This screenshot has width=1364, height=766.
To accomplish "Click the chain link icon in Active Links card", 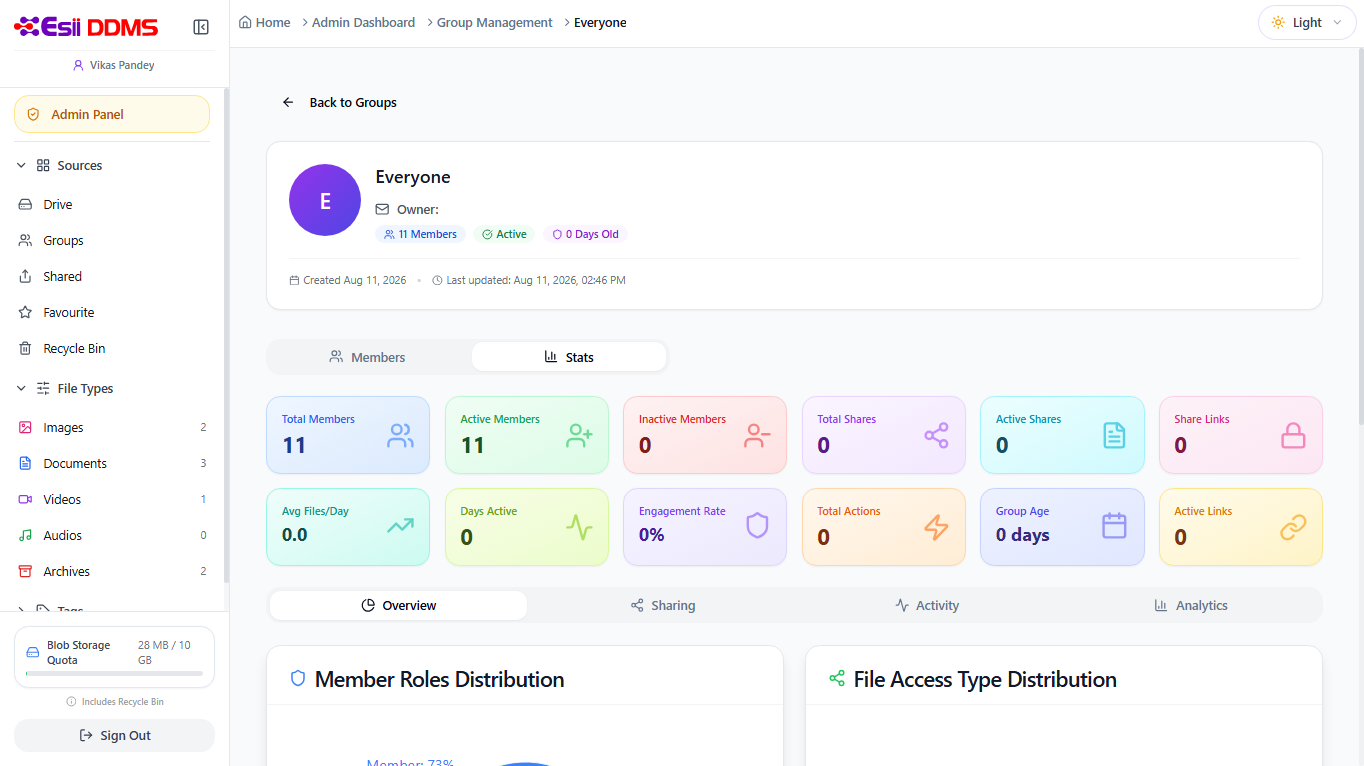I will (1294, 526).
